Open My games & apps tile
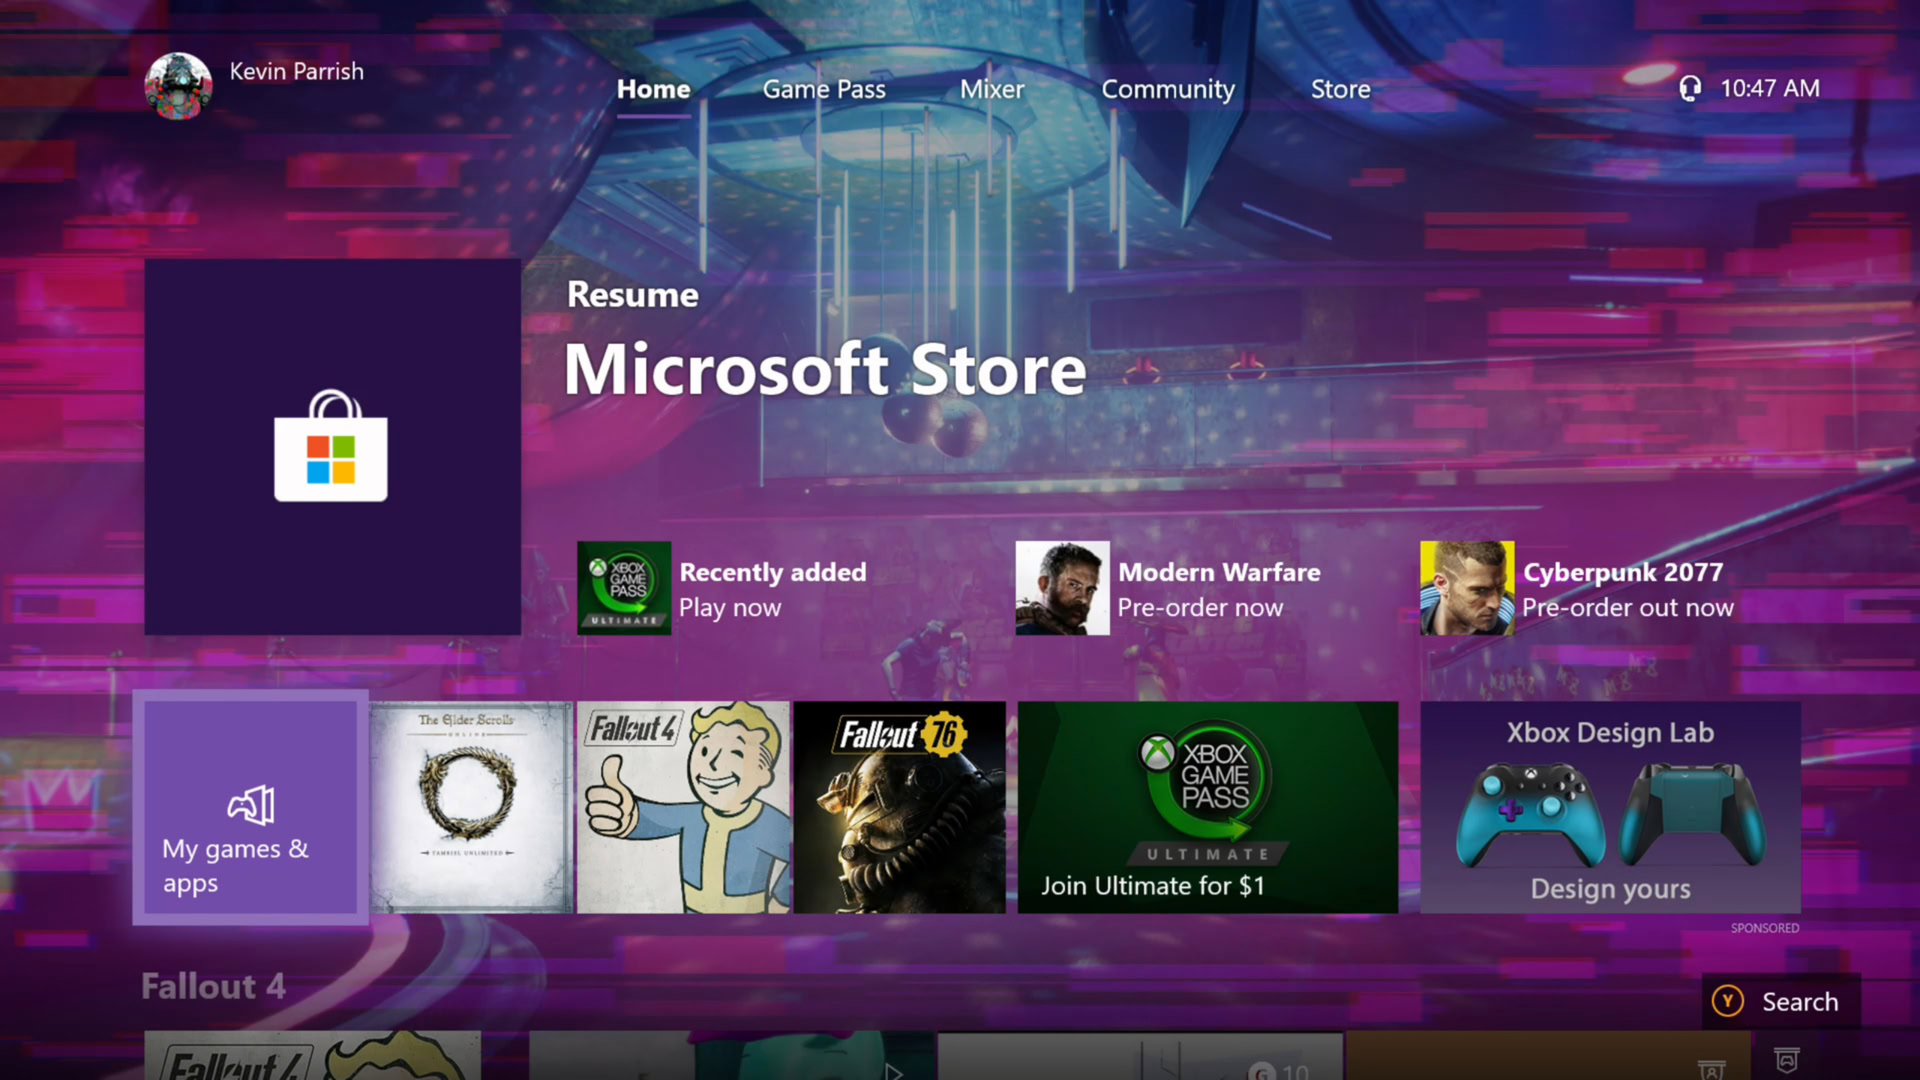The width and height of the screenshot is (1920, 1080). pos(250,807)
